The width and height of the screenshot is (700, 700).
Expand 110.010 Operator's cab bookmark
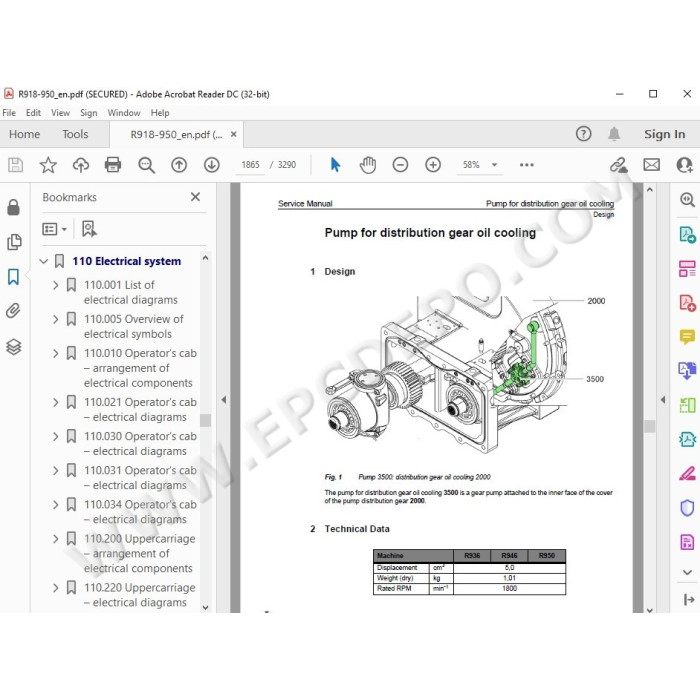point(55,354)
